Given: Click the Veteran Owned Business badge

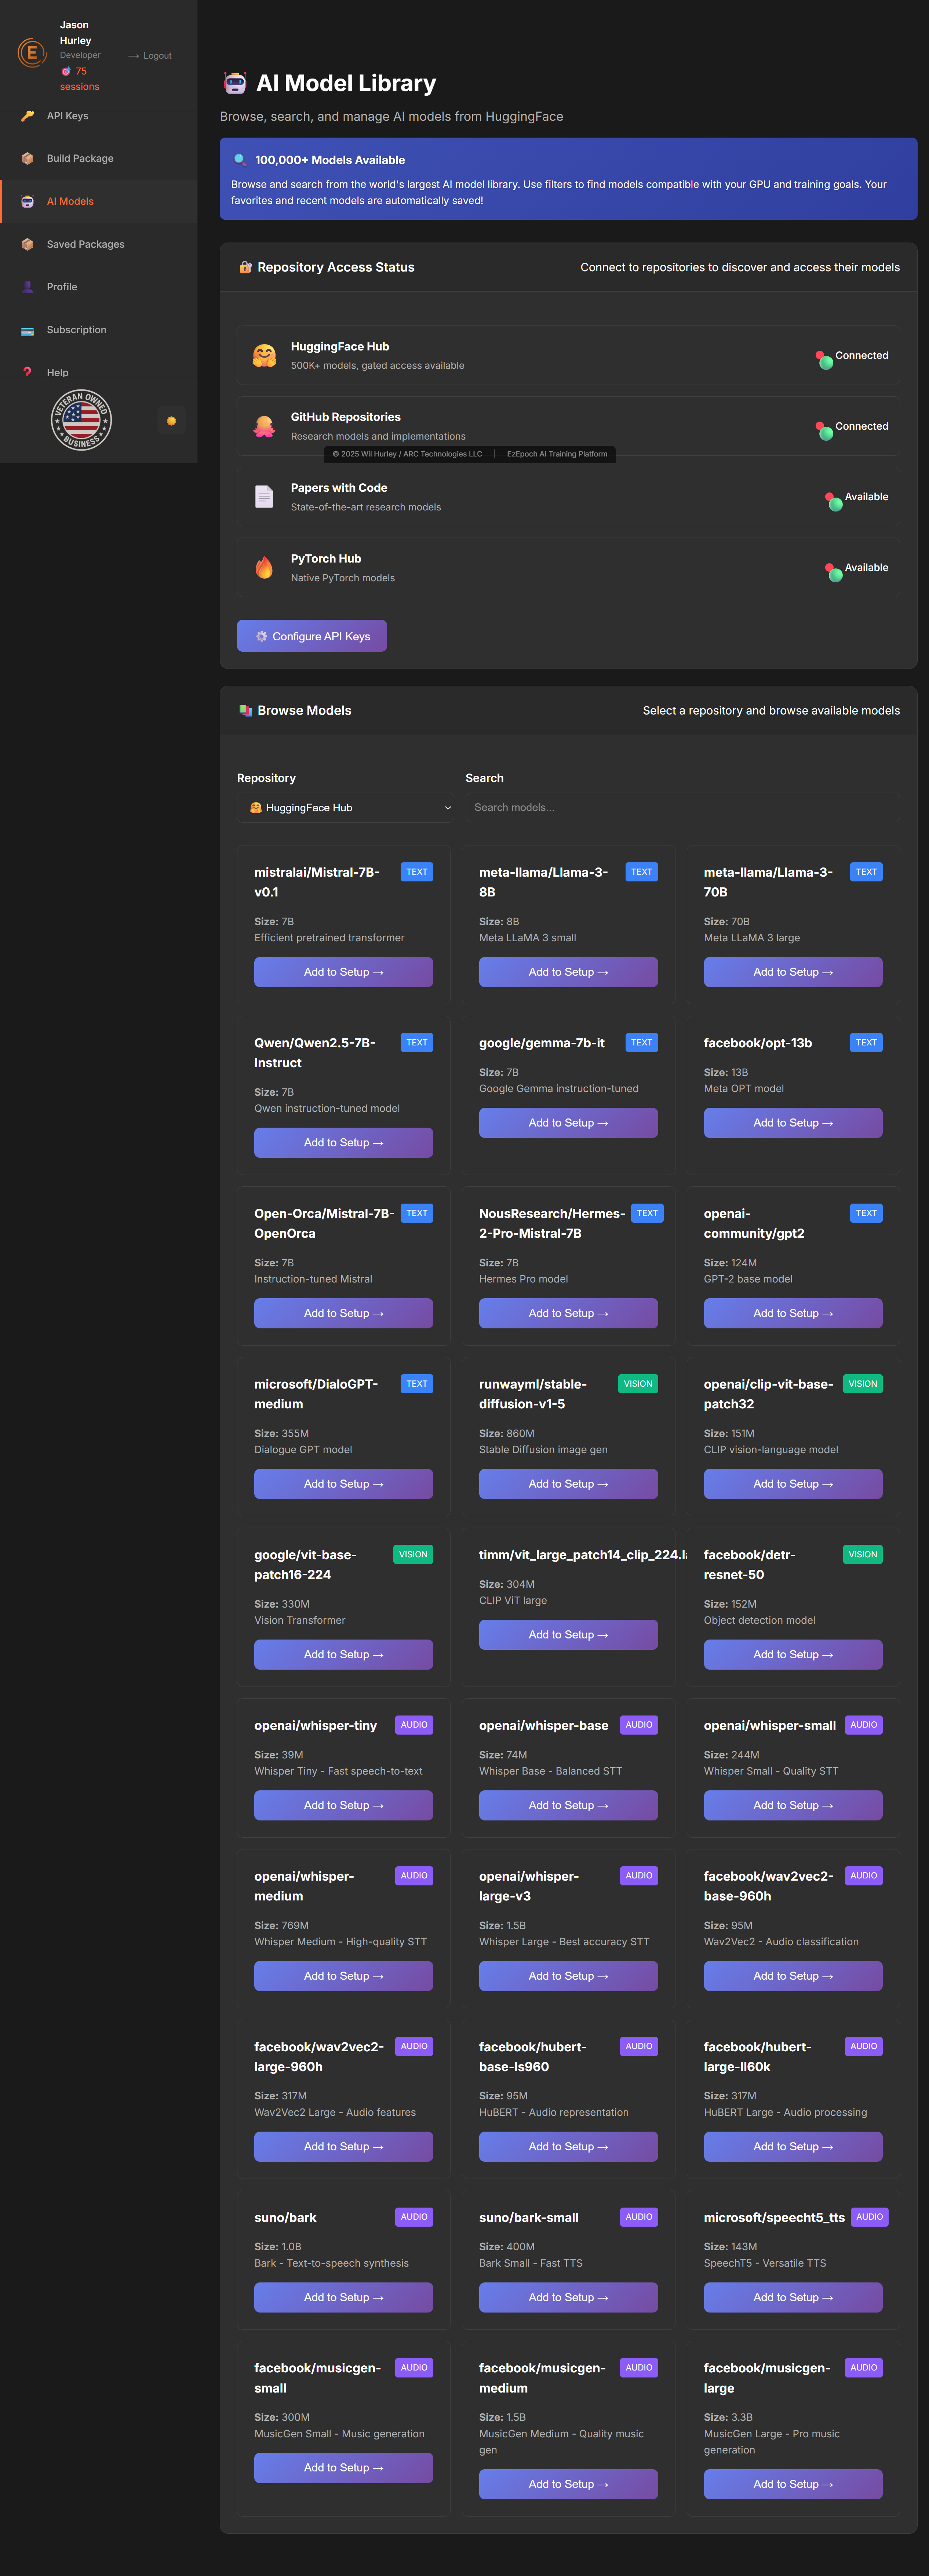Looking at the screenshot, I should point(81,420).
